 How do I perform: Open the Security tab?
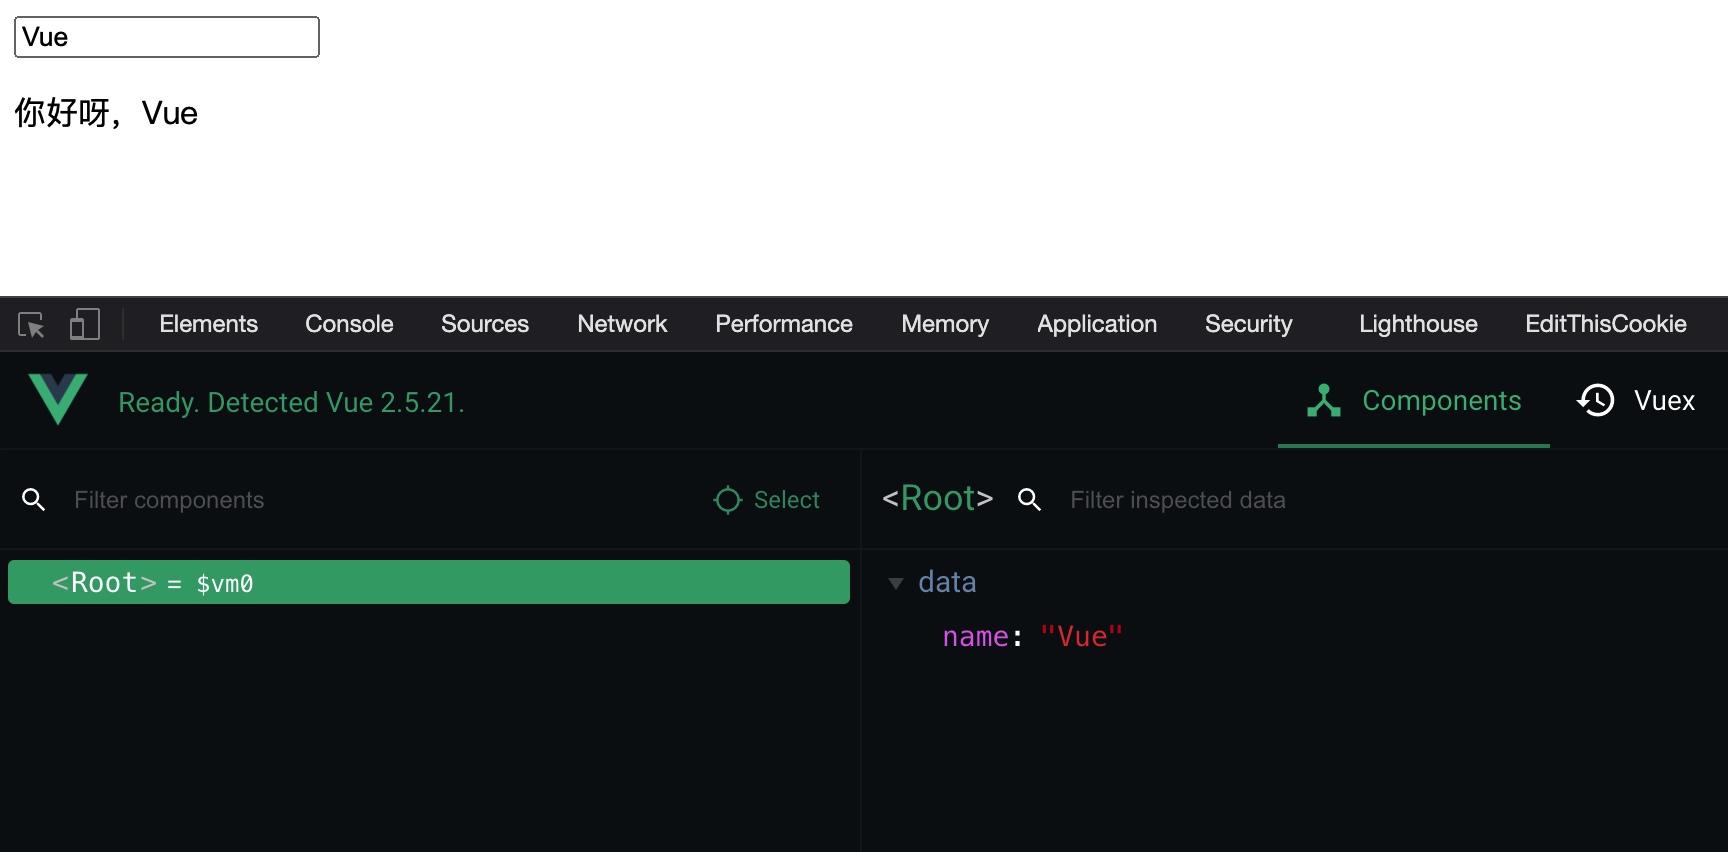point(1249,324)
